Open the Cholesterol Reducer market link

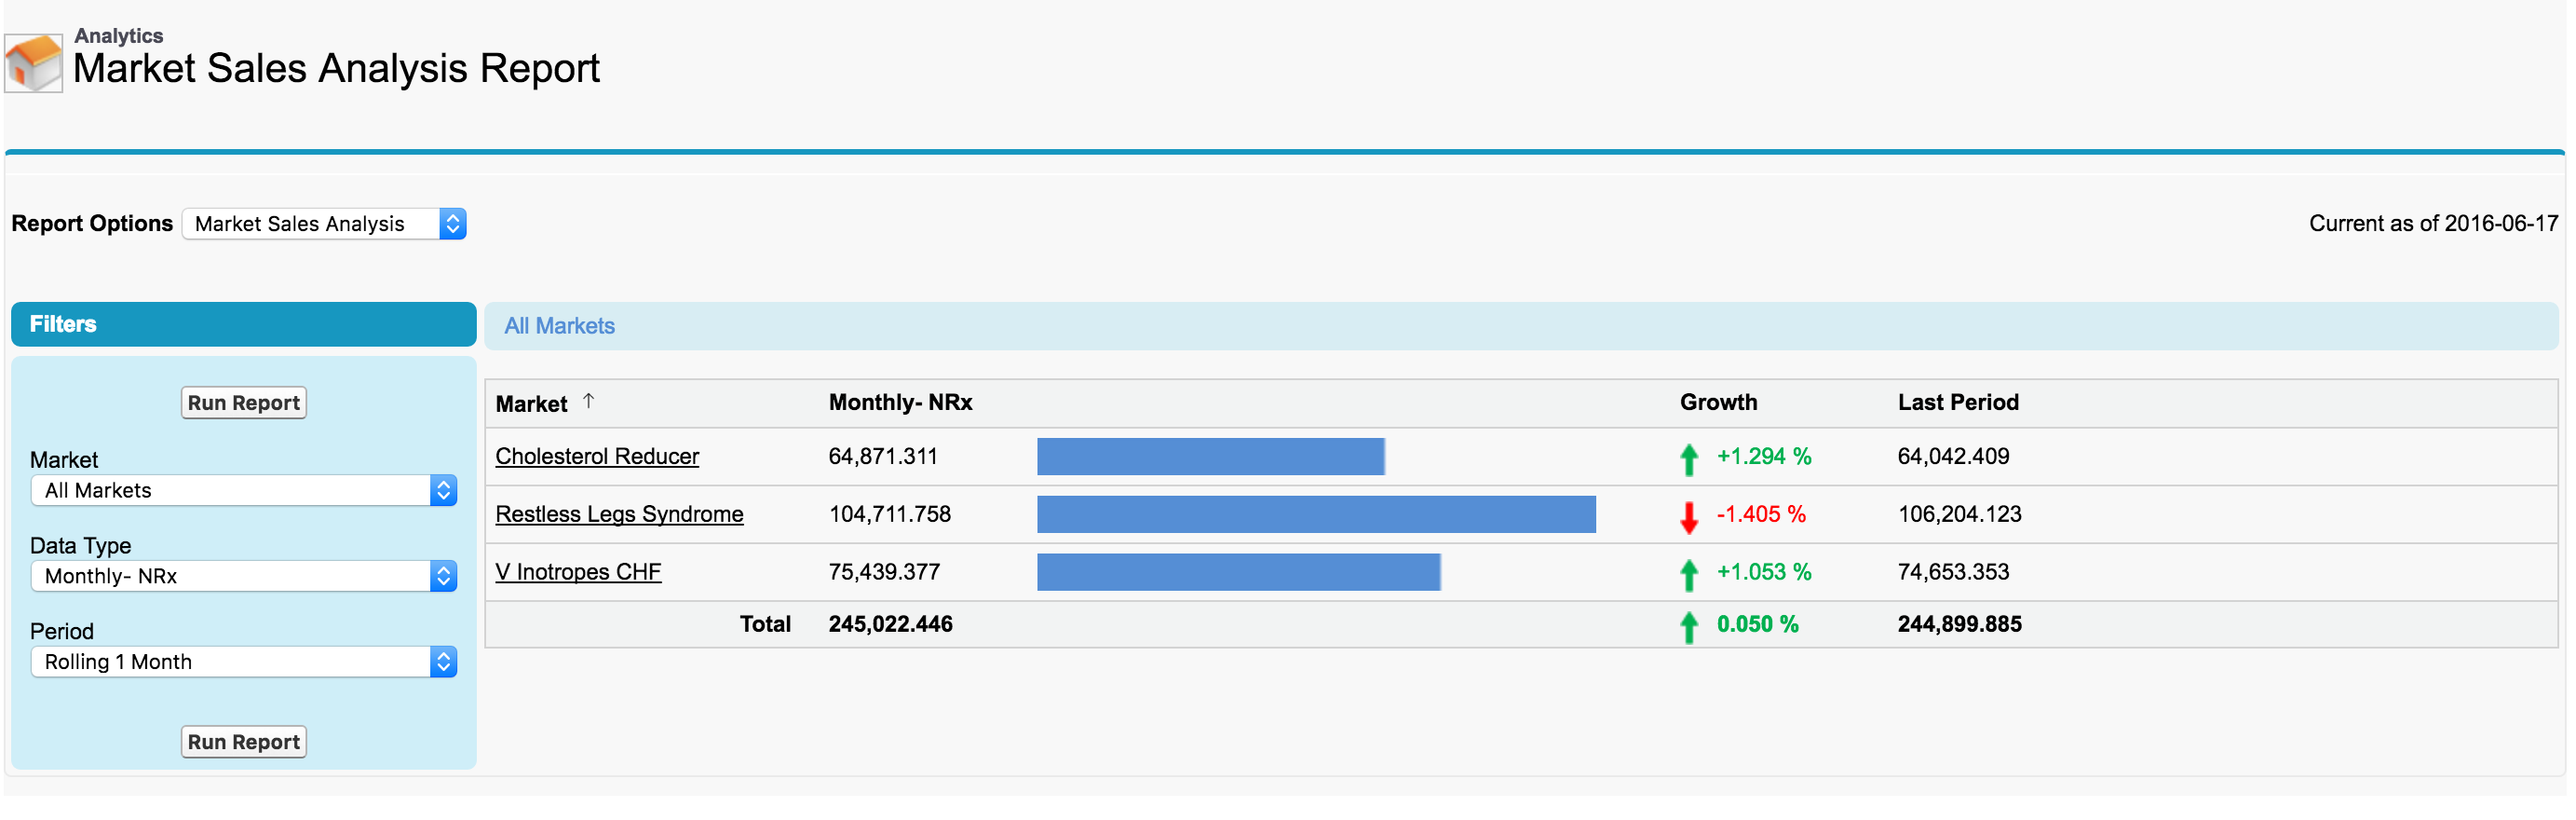(x=597, y=456)
